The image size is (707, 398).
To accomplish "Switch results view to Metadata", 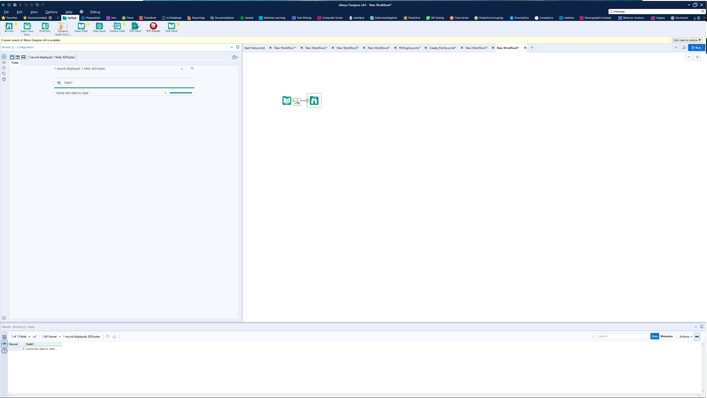I will pos(666,336).
